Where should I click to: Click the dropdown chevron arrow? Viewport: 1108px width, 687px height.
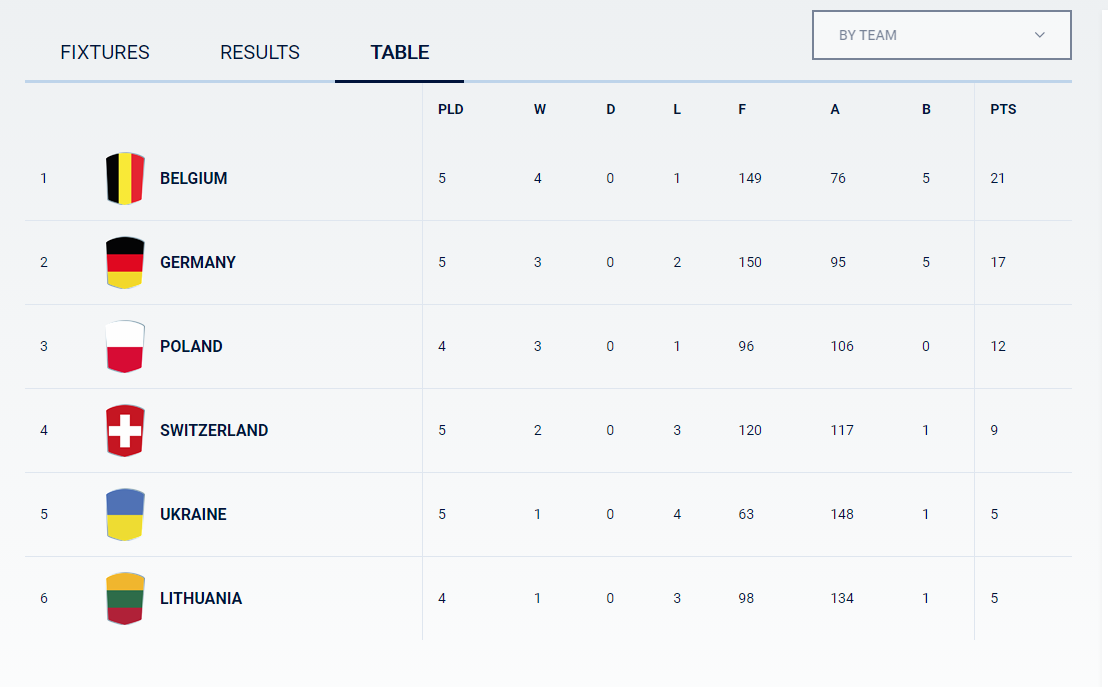point(1040,35)
